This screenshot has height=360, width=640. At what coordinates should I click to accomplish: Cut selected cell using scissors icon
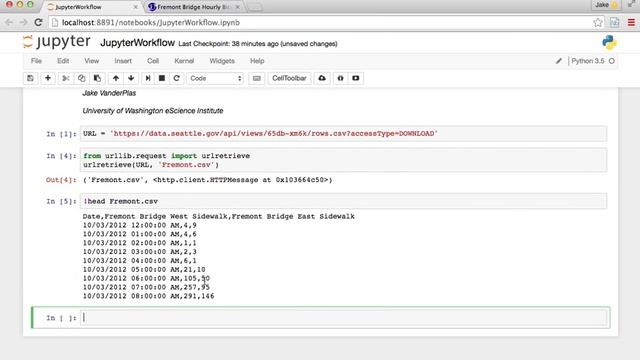point(66,78)
